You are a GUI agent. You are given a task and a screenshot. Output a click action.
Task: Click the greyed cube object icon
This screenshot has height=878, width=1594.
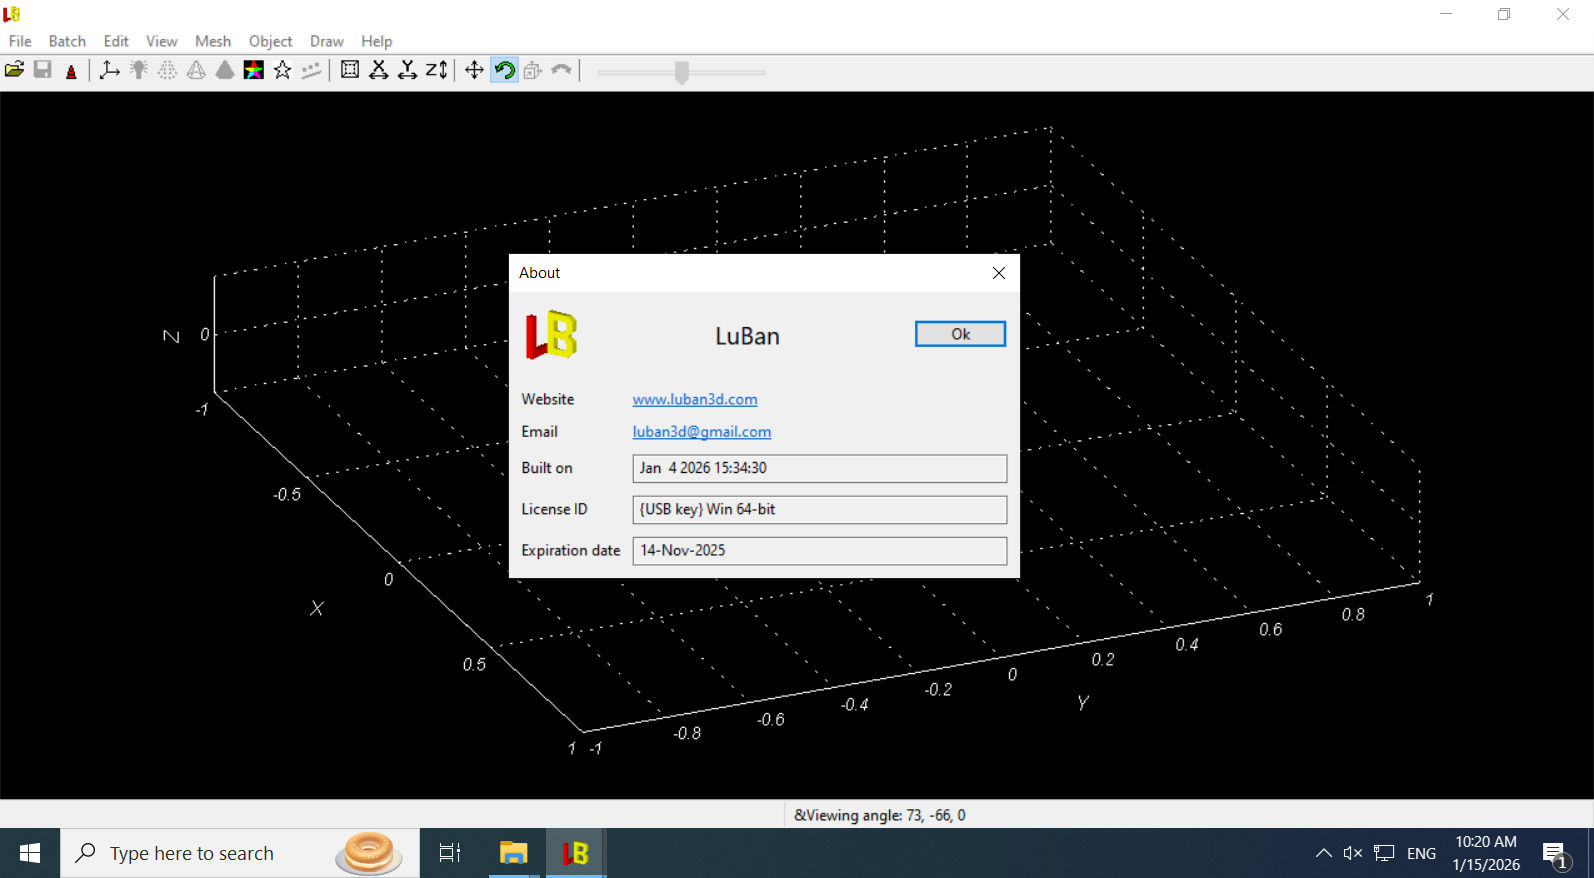pyautogui.click(x=532, y=70)
